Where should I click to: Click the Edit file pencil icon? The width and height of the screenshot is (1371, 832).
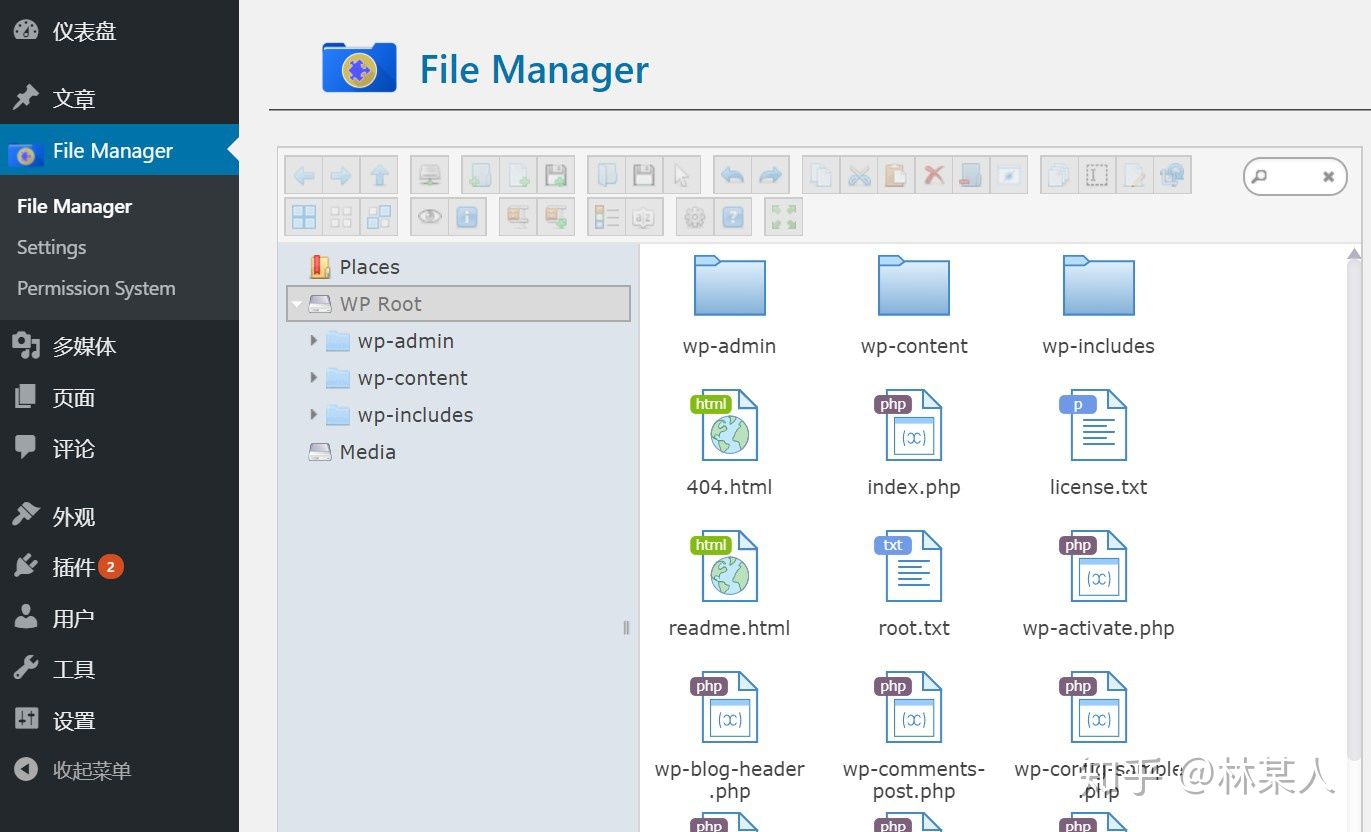1134,176
